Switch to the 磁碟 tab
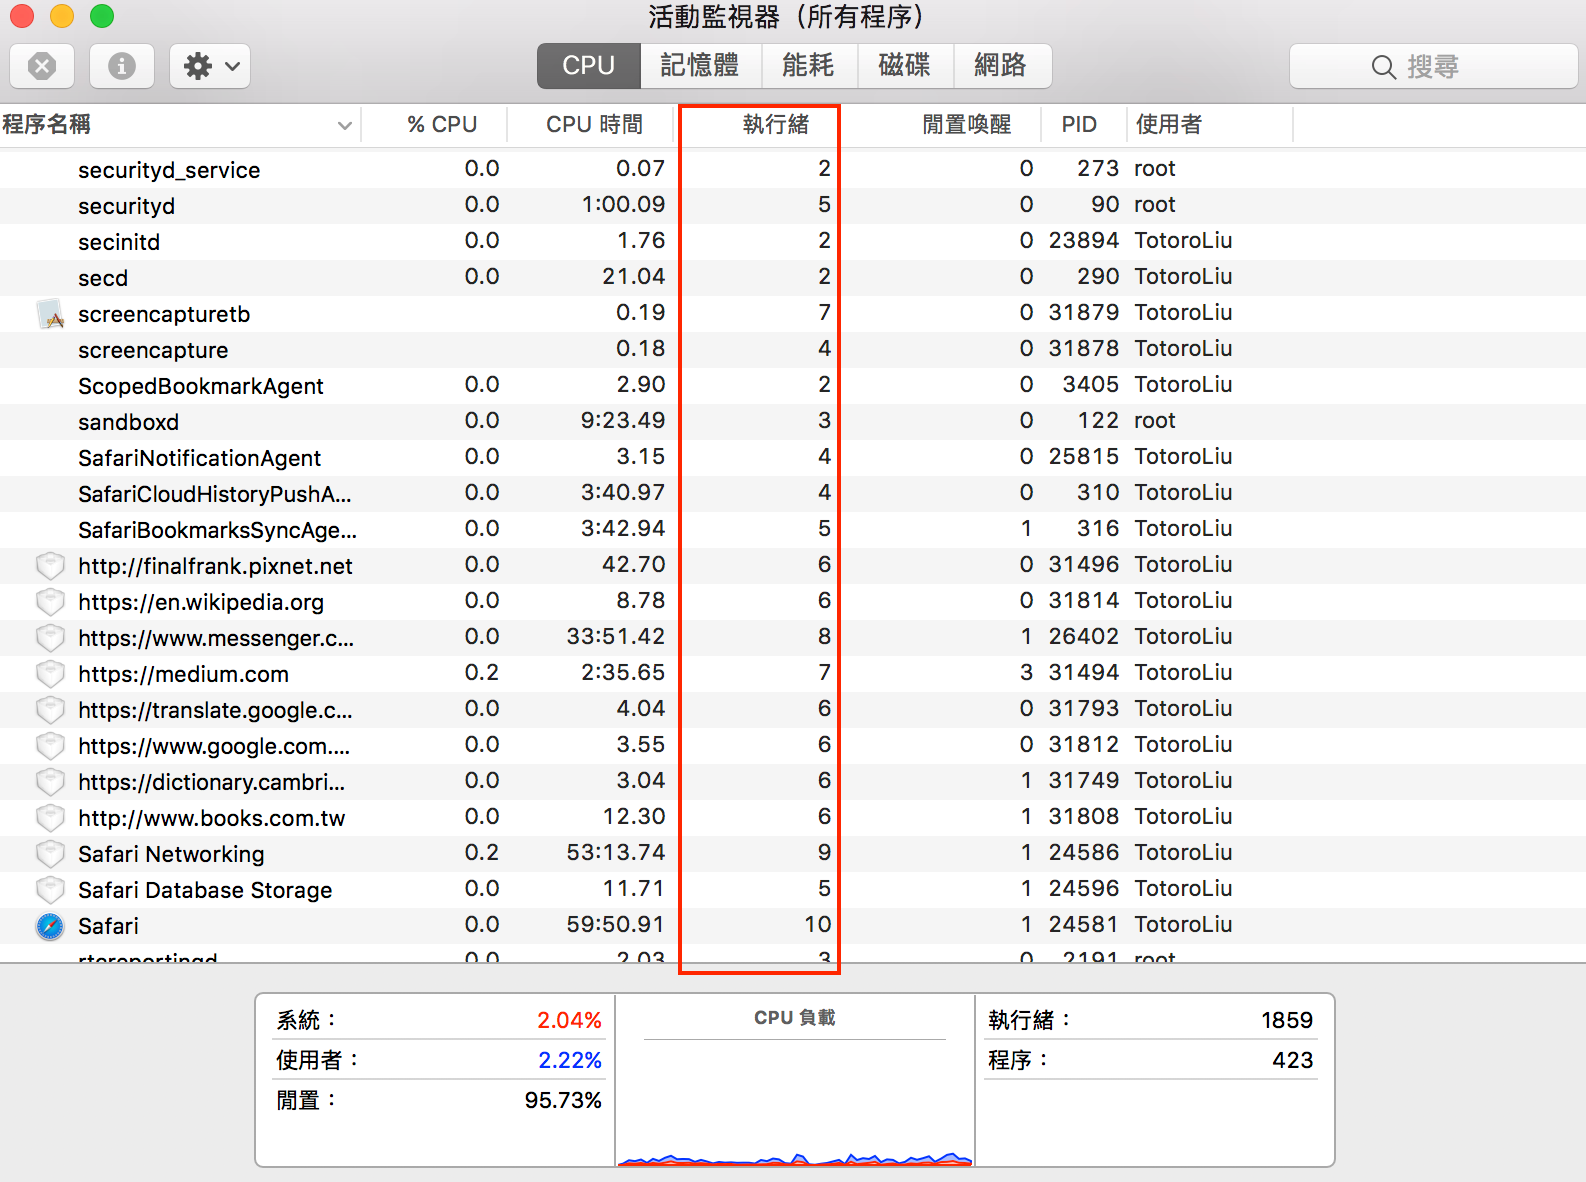This screenshot has width=1586, height=1182. pyautogui.click(x=904, y=66)
